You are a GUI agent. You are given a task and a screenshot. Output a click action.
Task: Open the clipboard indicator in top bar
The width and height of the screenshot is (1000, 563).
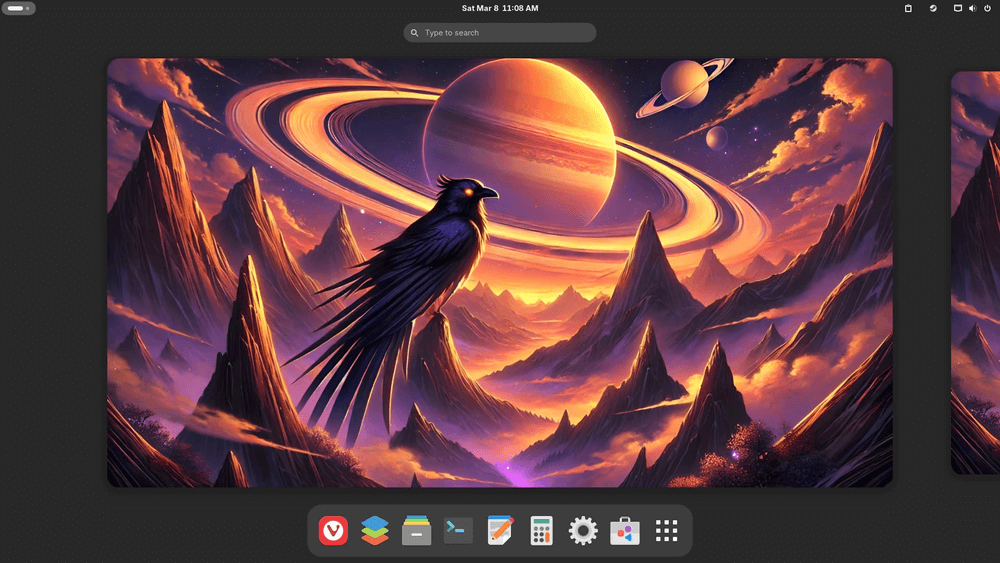(x=908, y=8)
